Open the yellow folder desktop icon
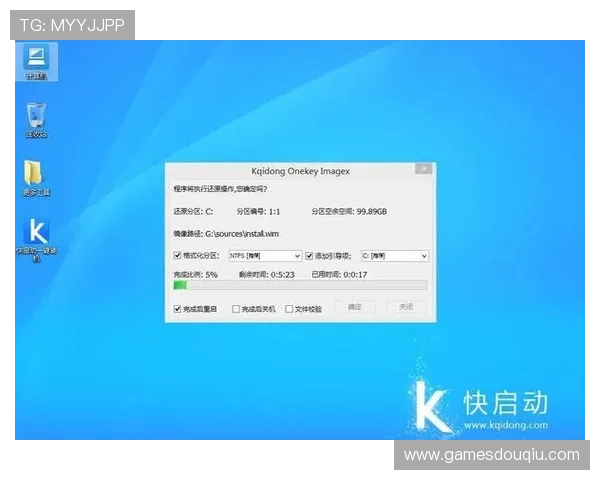The width and height of the screenshot is (600, 480). 36,178
